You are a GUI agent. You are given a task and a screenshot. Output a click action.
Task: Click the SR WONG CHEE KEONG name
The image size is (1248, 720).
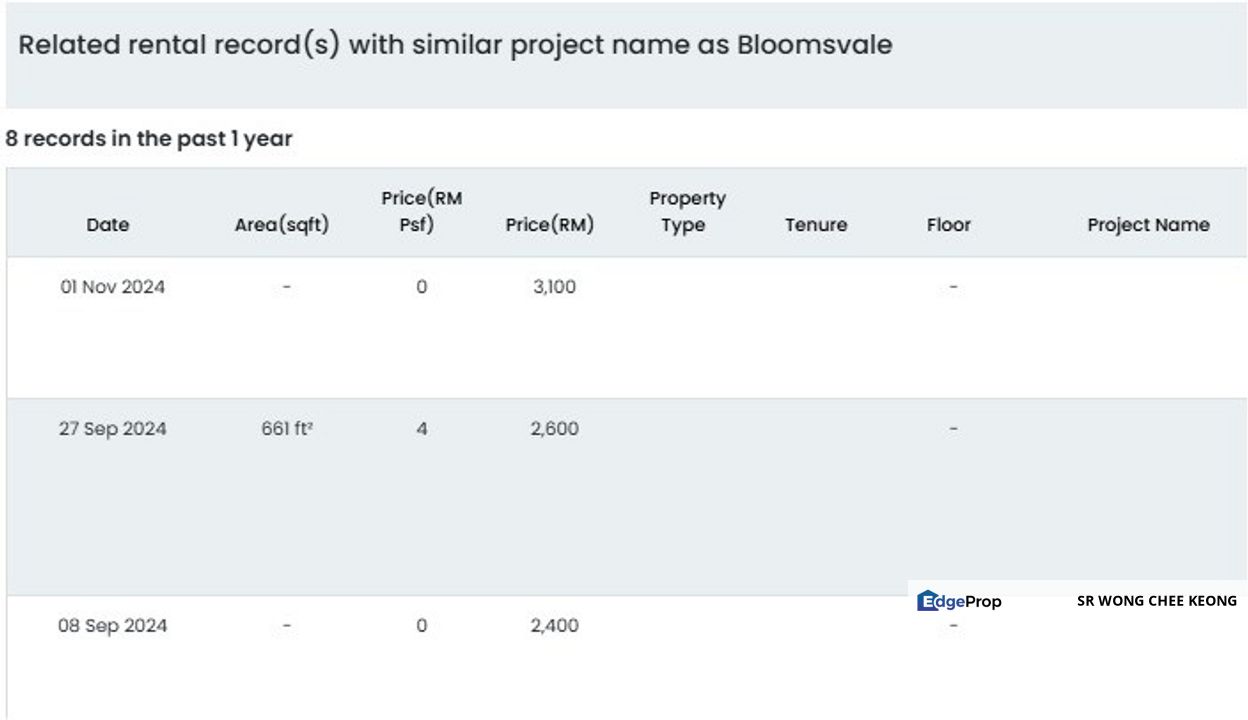tap(1156, 601)
